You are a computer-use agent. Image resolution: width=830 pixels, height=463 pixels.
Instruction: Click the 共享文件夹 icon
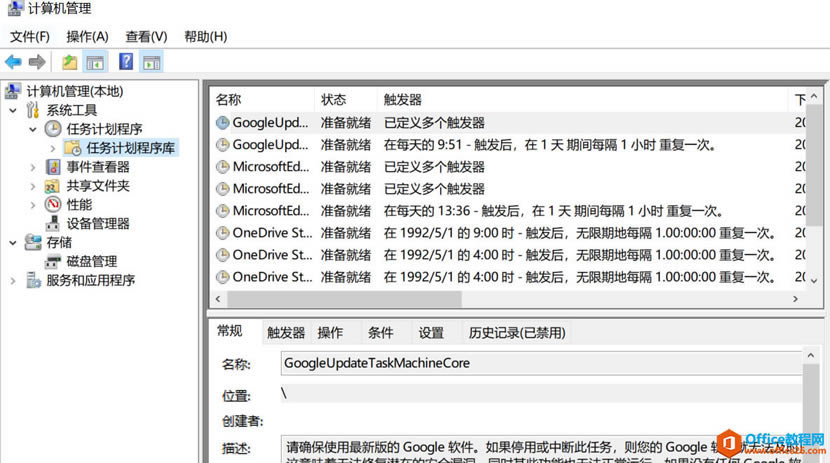point(52,186)
